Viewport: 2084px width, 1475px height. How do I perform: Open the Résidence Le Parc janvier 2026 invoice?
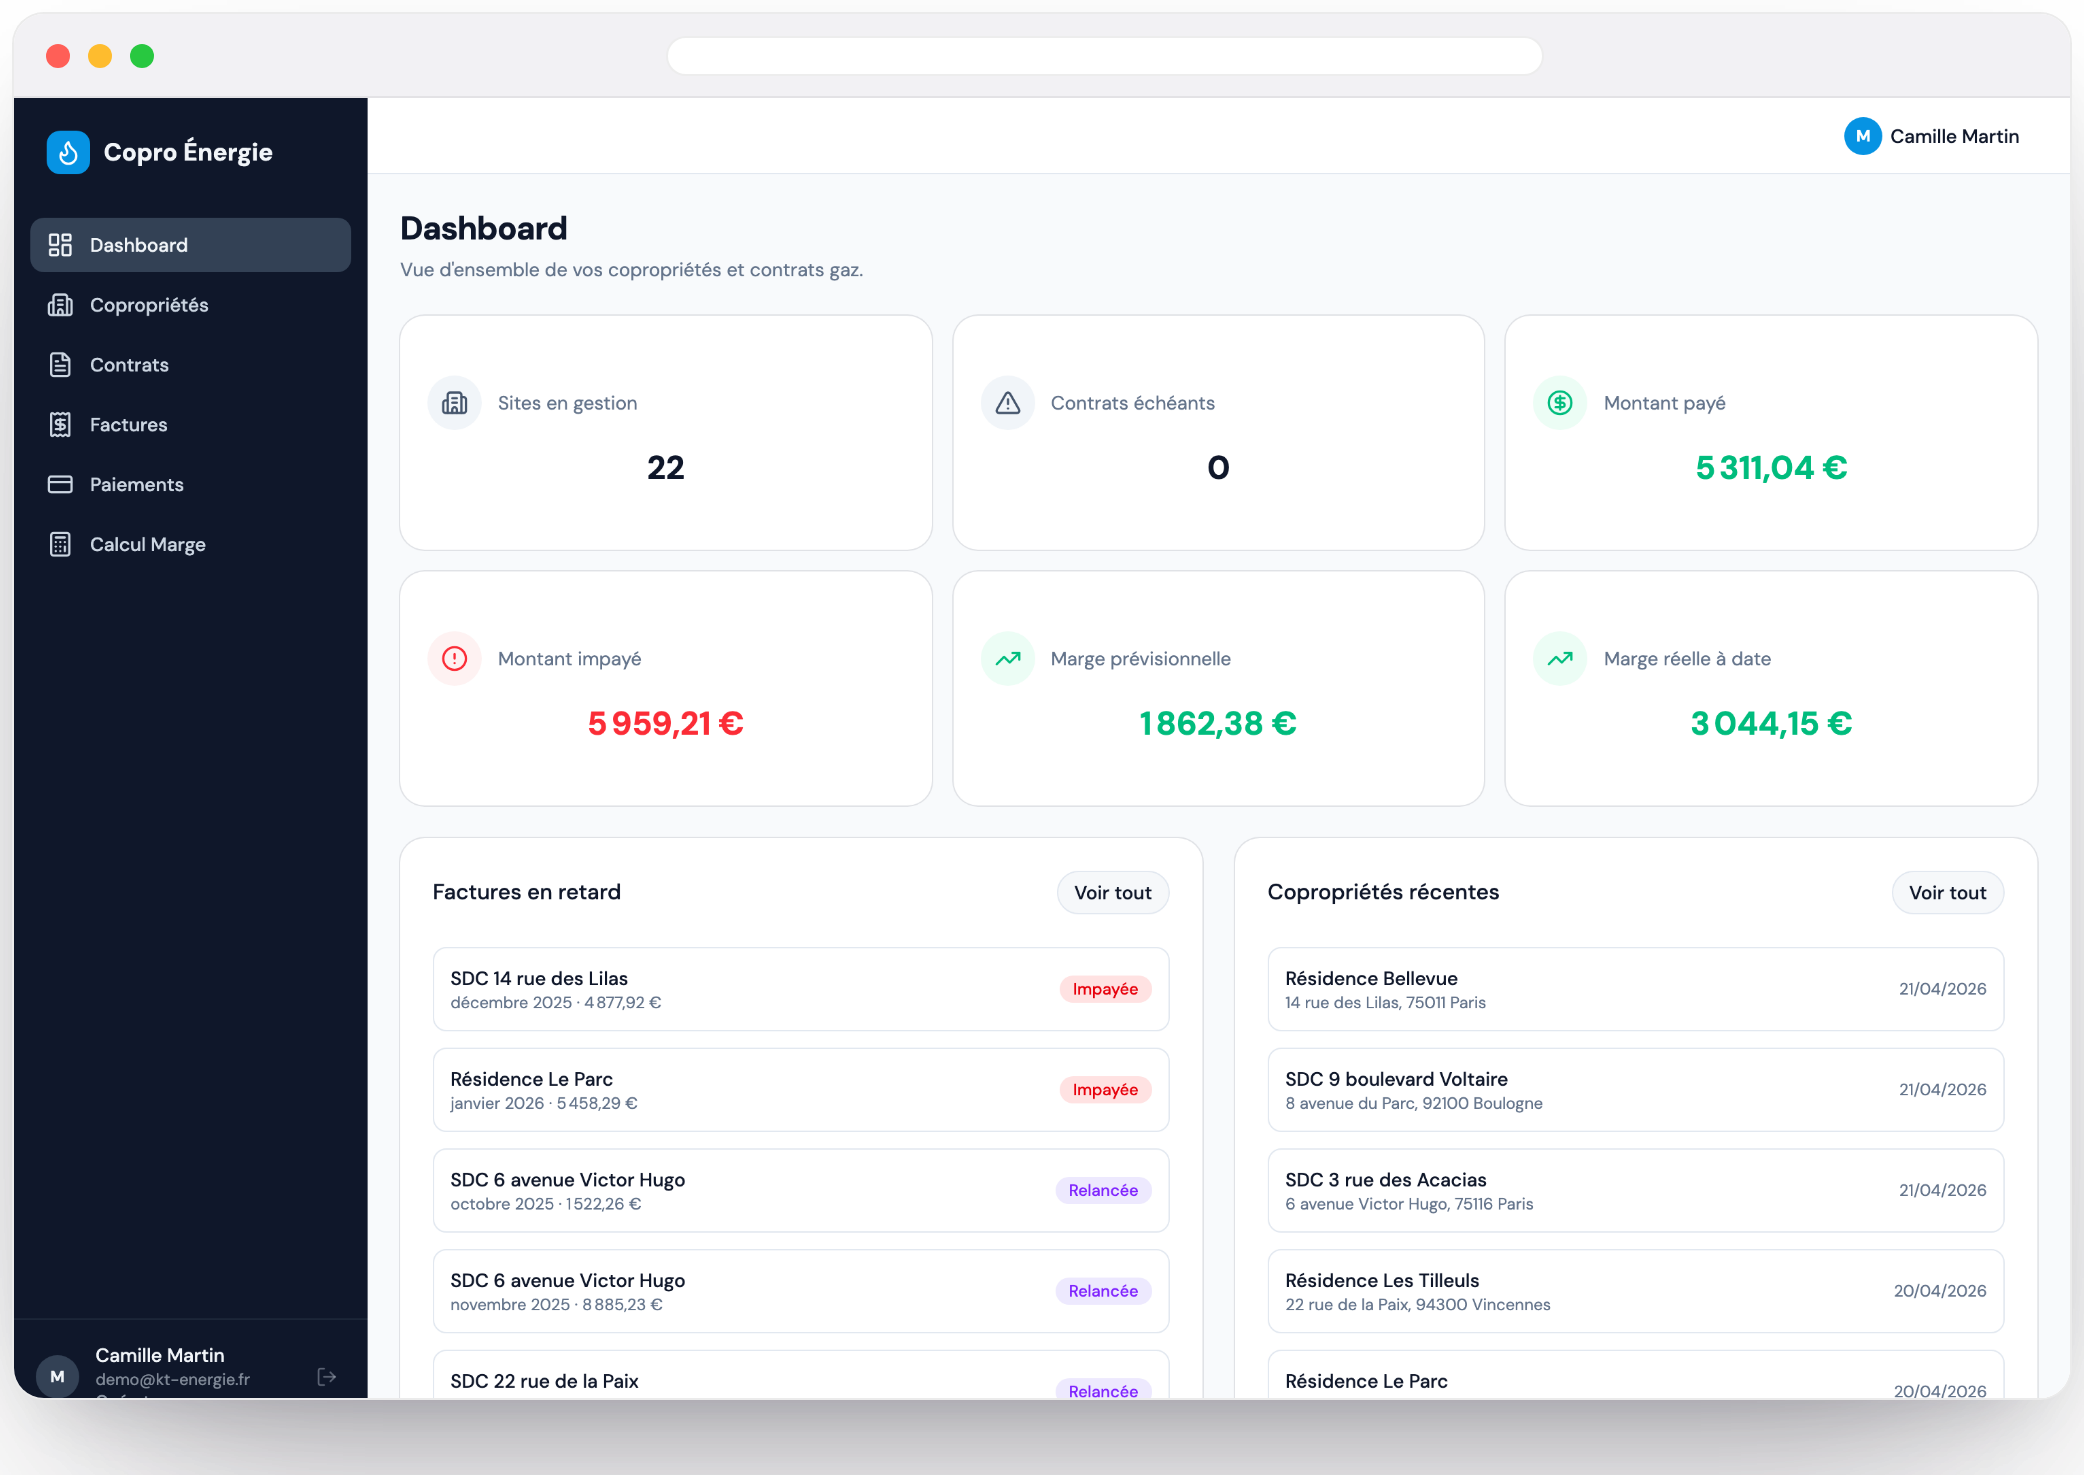tap(801, 1090)
